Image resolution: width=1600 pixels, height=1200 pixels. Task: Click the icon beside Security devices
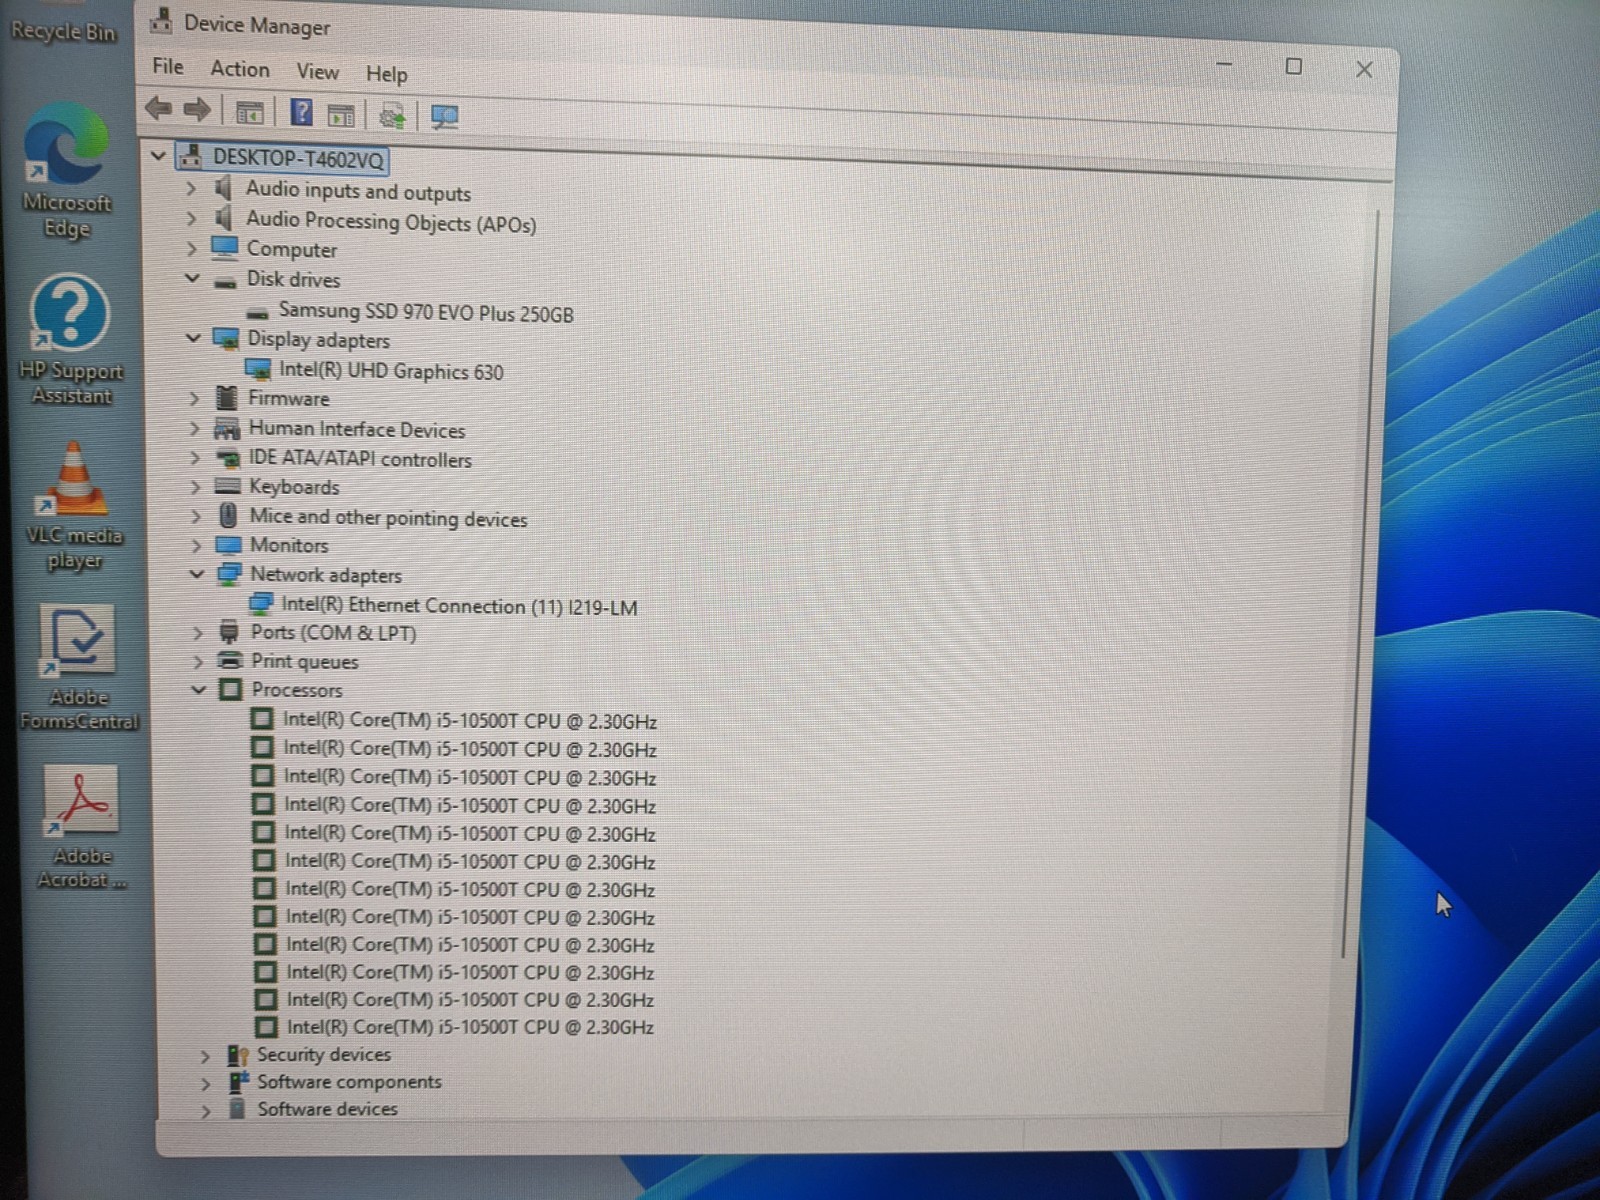click(x=237, y=1054)
